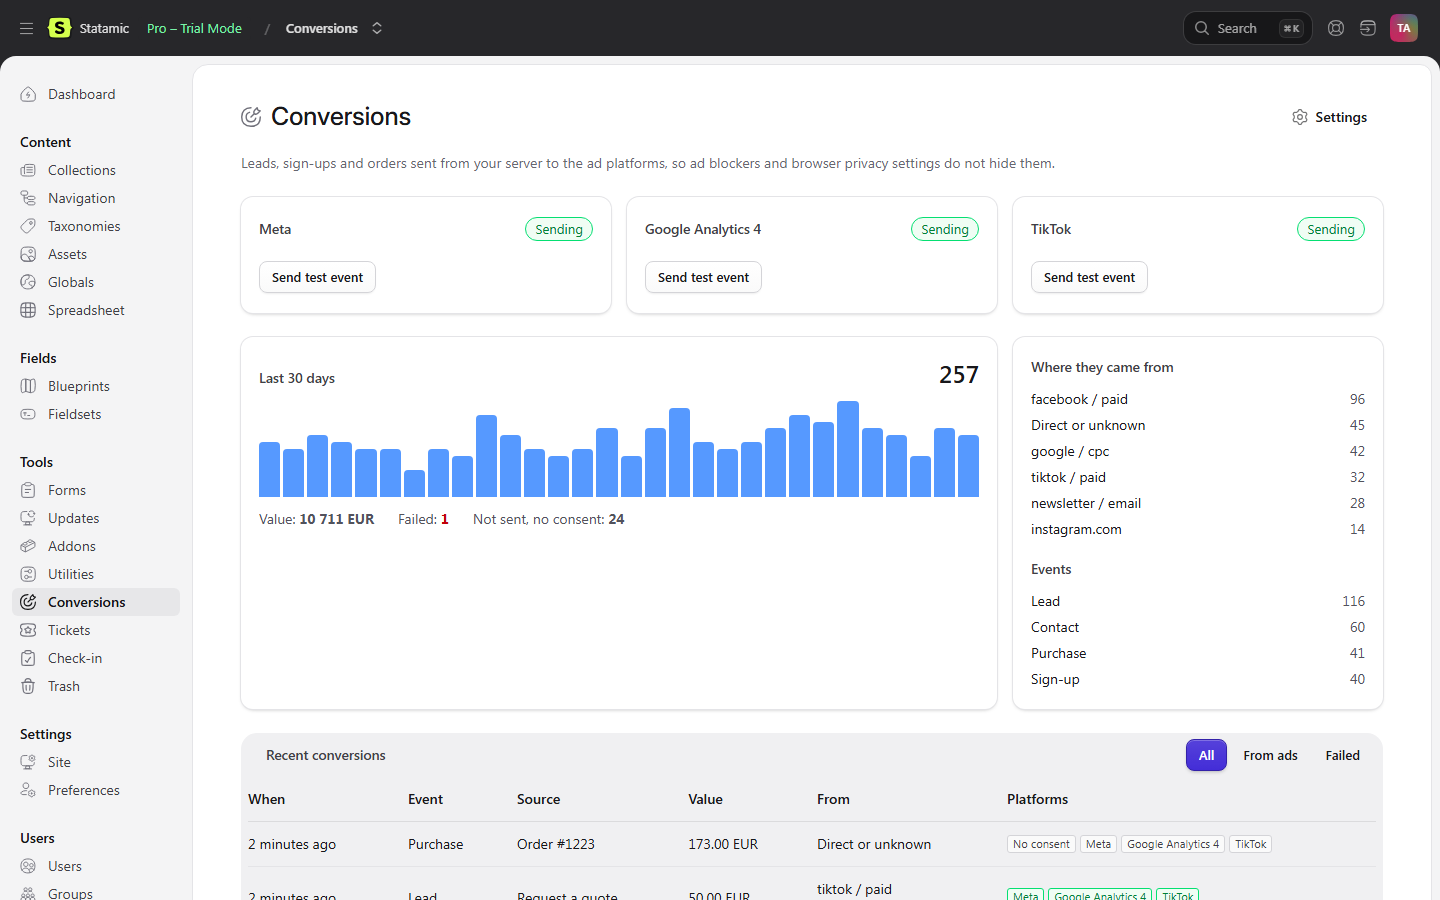Open the help lifebuoy icon in top bar

(x=1336, y=28)
